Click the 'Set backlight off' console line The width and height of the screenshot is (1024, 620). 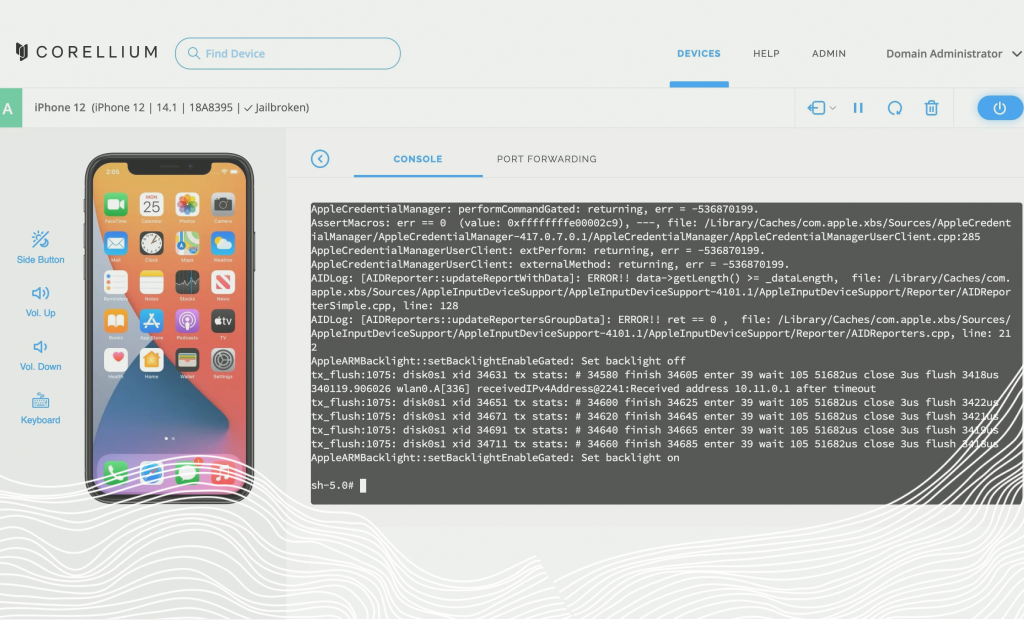pyautogui.click(x=498, y=361)
